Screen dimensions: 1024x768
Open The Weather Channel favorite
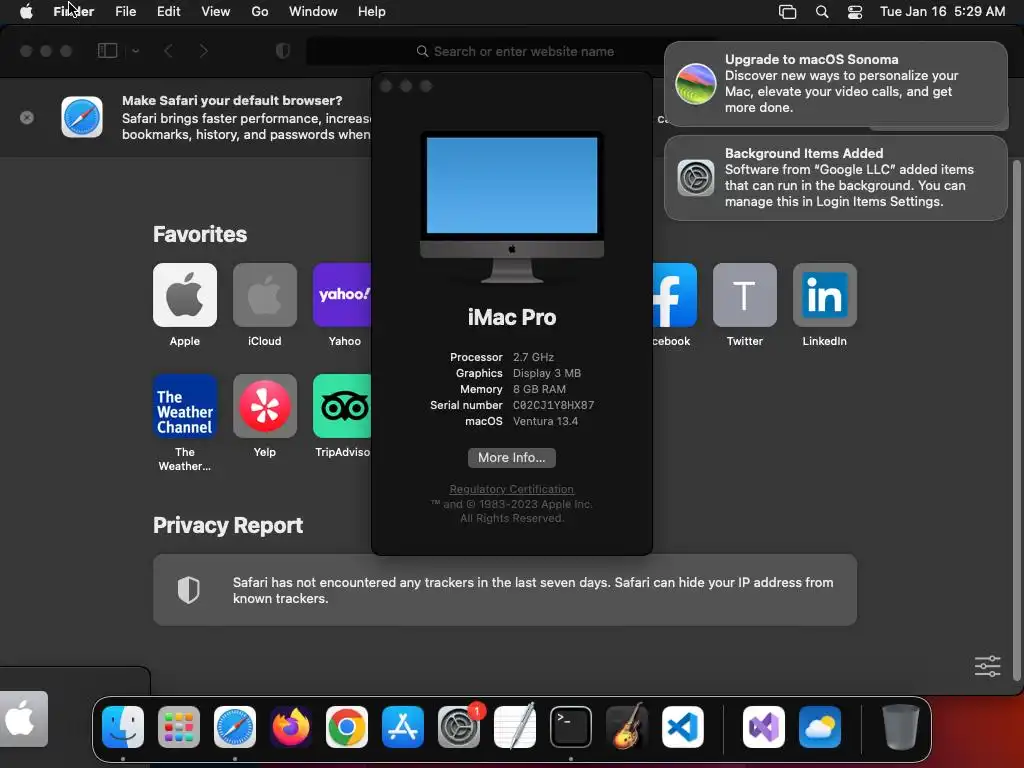point(185,406)
